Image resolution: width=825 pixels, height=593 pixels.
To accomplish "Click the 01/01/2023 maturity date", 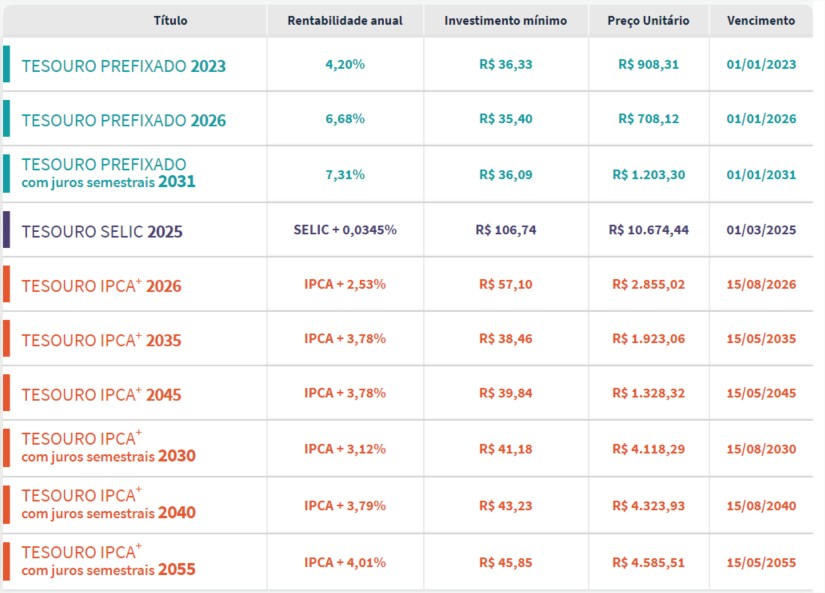I will (x=761, y=64).
